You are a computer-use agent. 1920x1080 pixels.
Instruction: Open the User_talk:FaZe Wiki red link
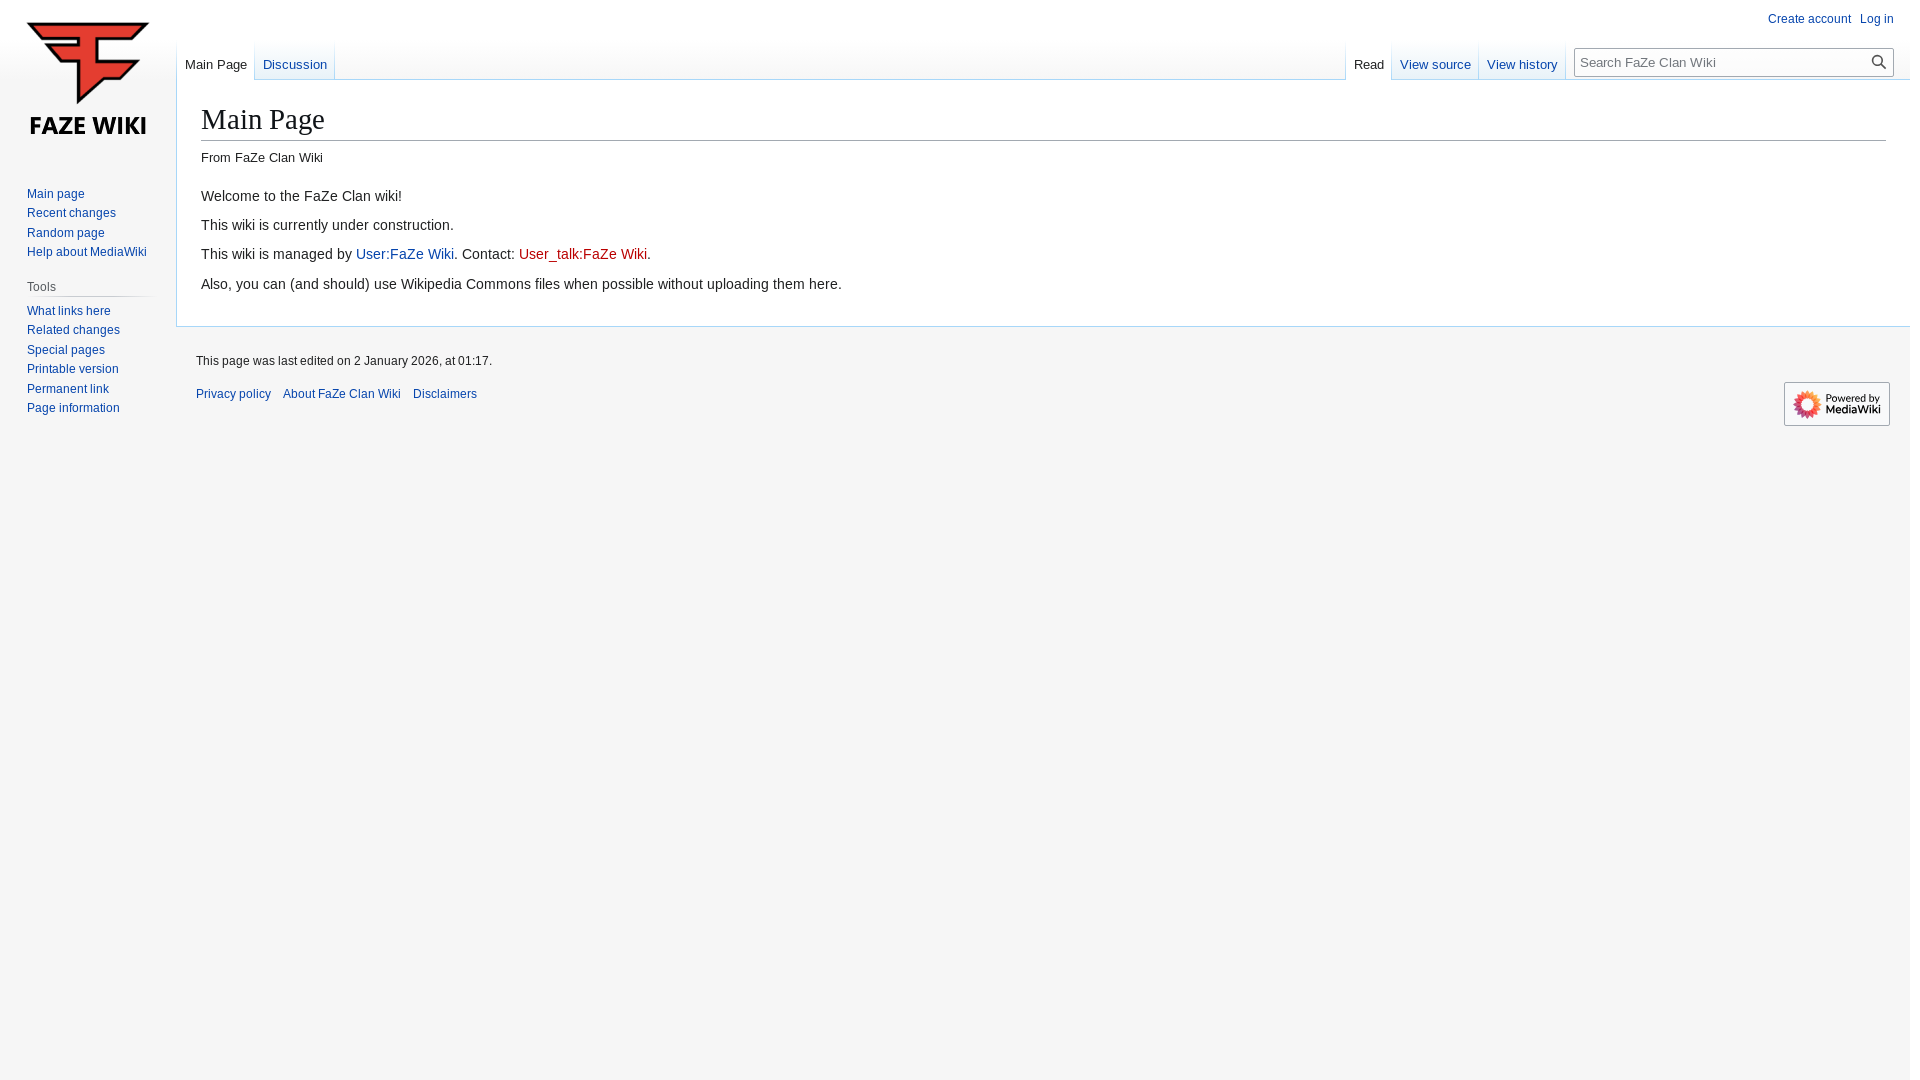(583, 254)
